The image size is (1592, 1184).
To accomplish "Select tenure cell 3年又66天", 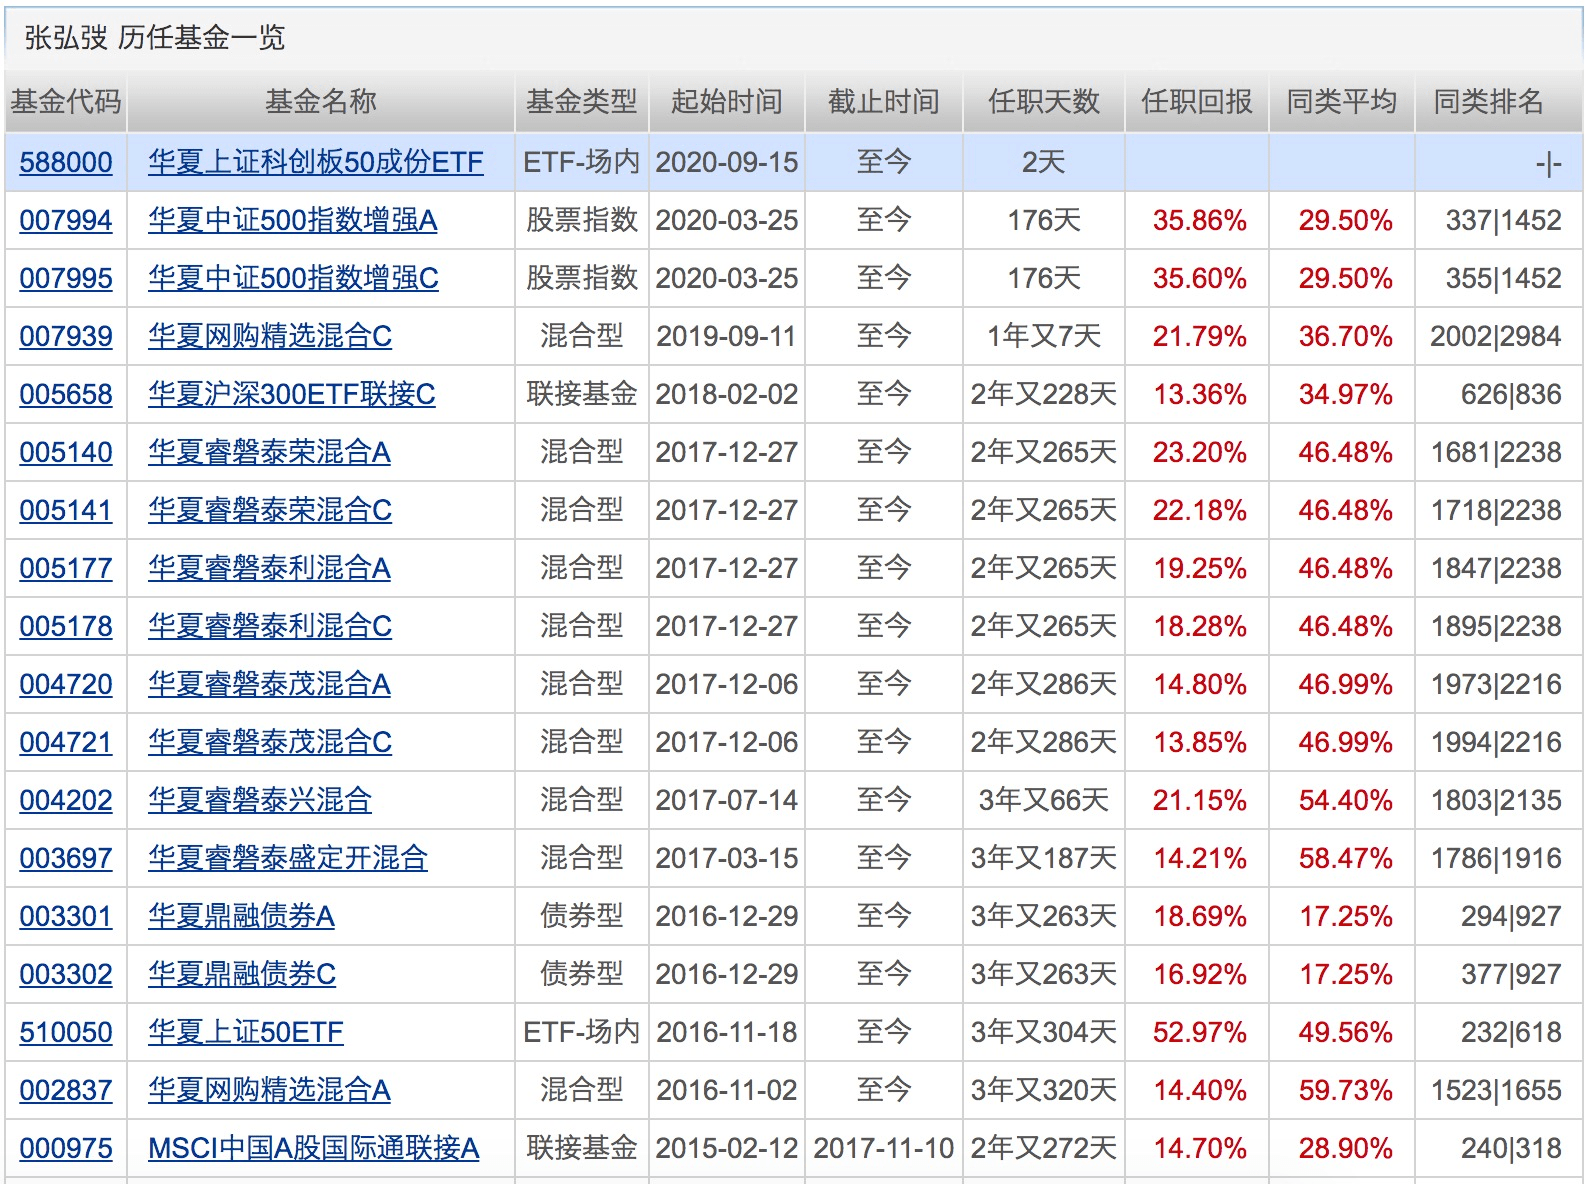I will 1044,800.
